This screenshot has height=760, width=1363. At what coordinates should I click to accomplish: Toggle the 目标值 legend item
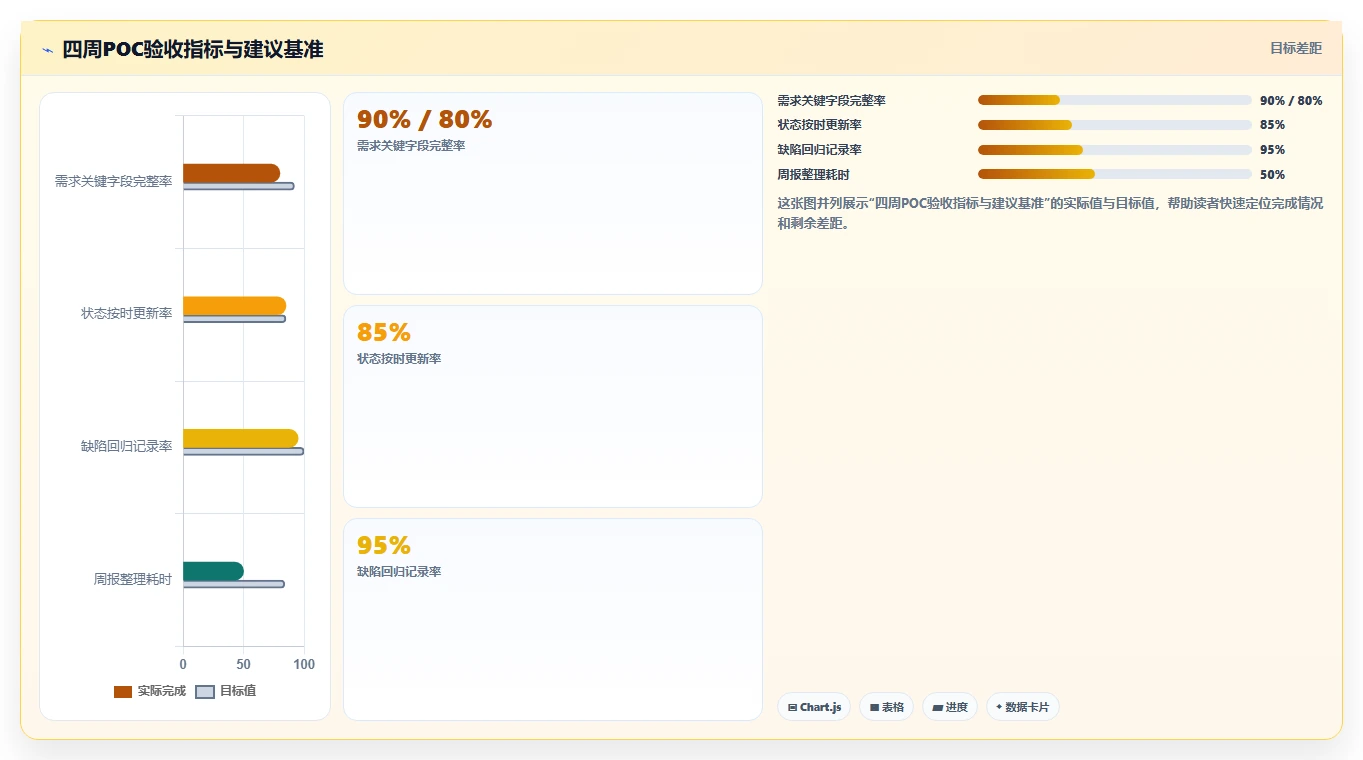pos(225,691)
